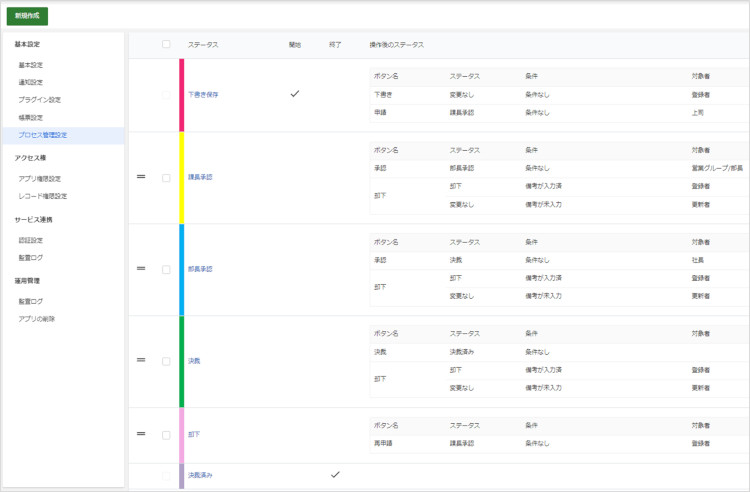Image resolution: width=750 pixels, height=492 pixels.
Task: Click the 下書き button name cell
Action: tap(383, 95)
